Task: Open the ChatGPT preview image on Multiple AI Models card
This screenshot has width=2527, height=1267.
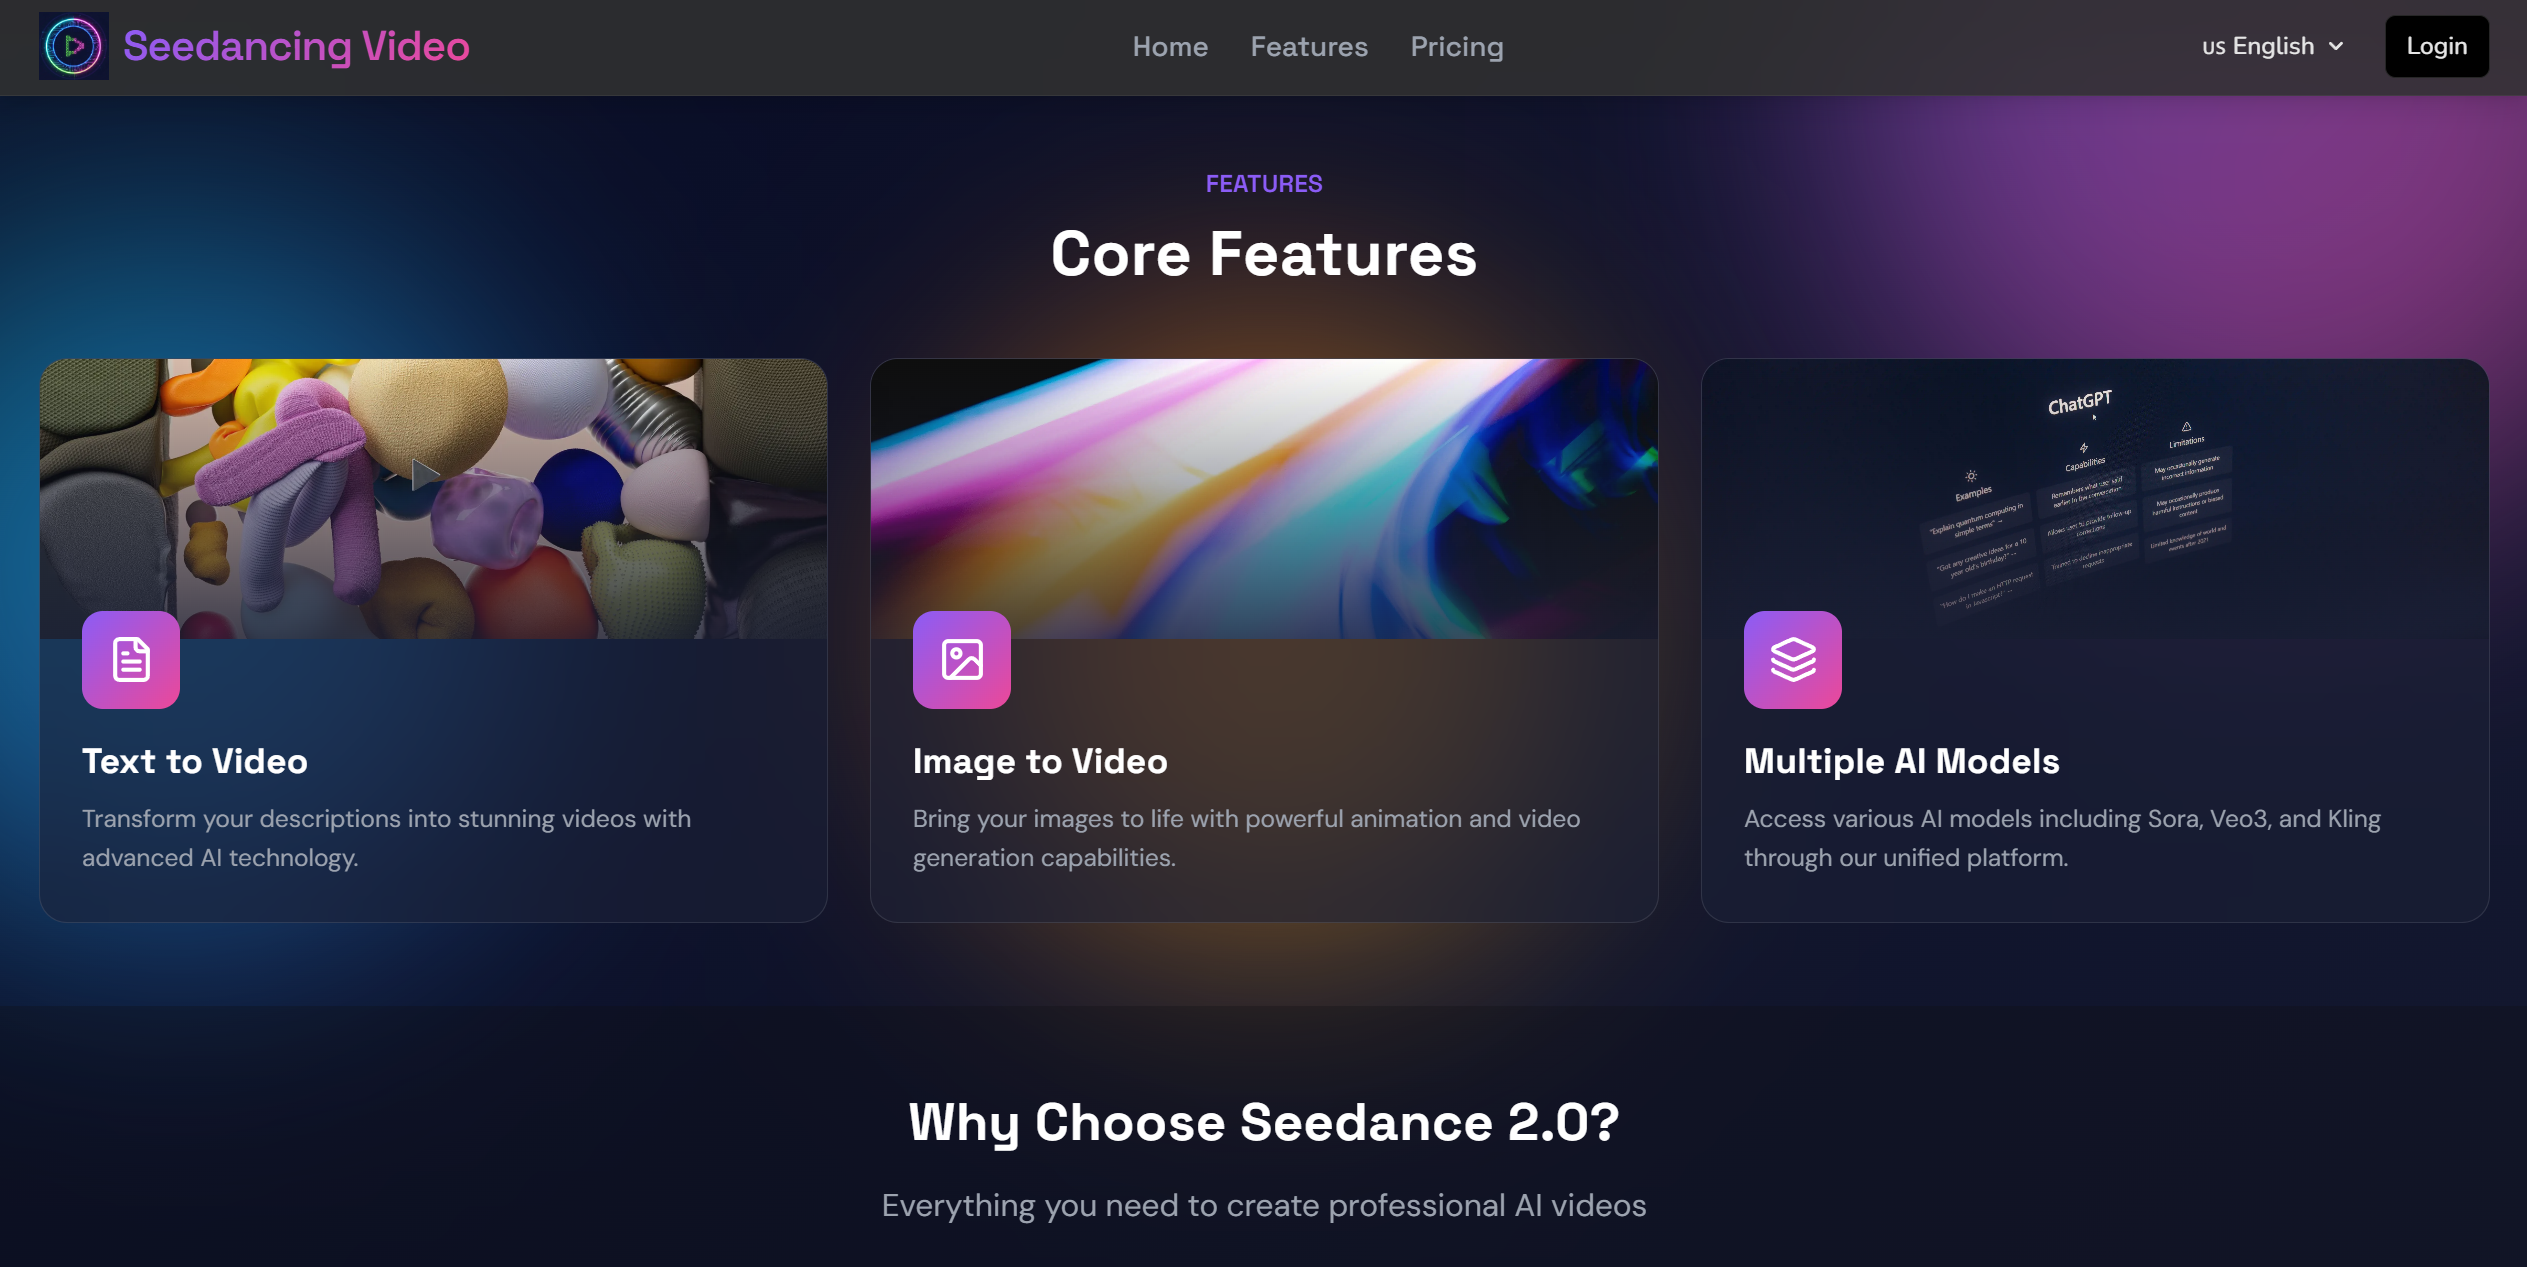Action: (2095, 500)
